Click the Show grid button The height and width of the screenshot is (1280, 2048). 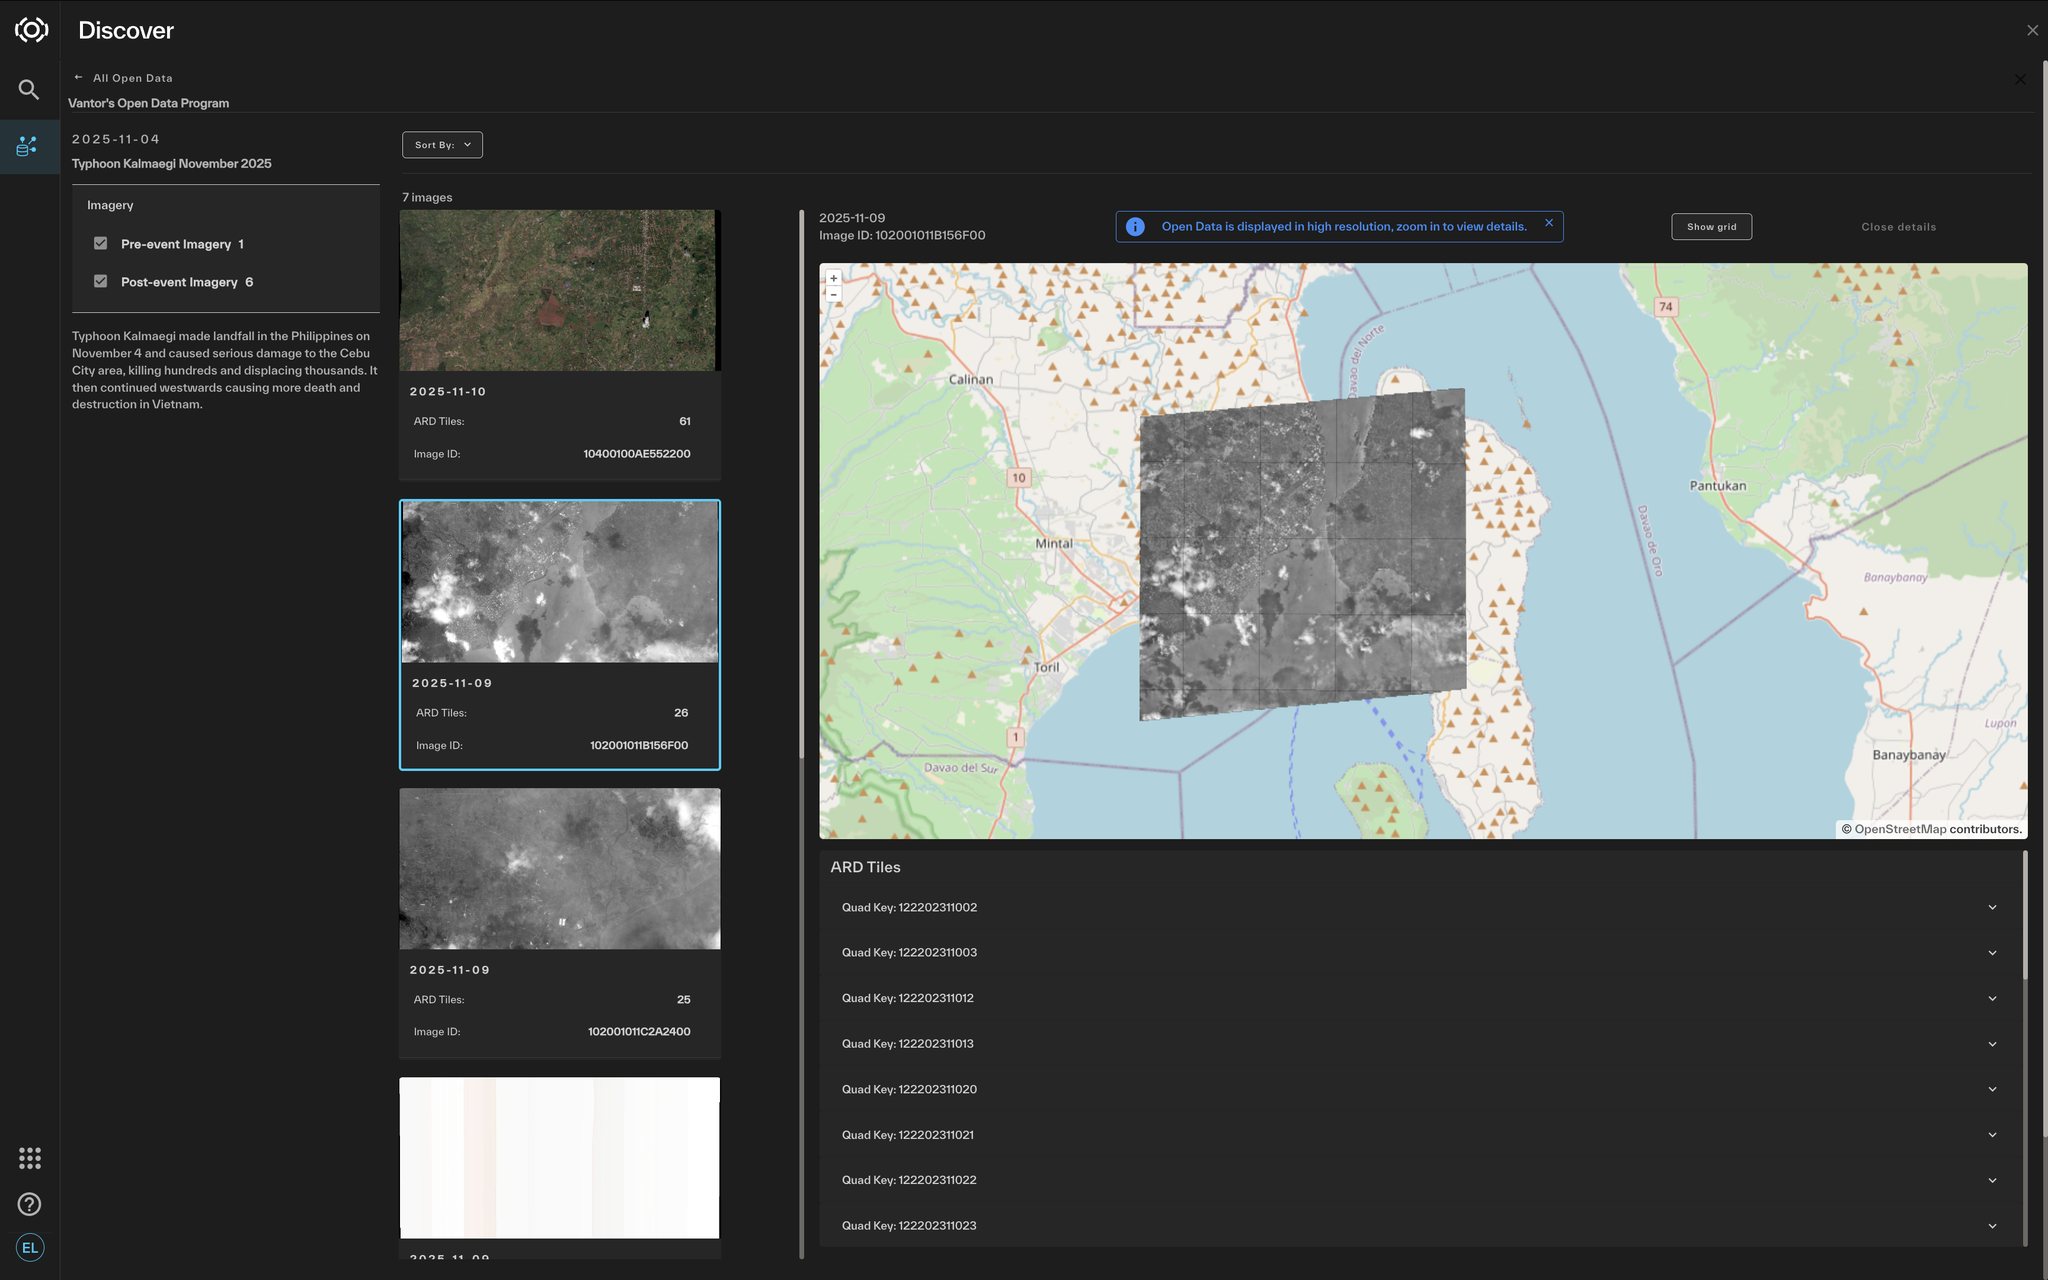pos(1711,227)
